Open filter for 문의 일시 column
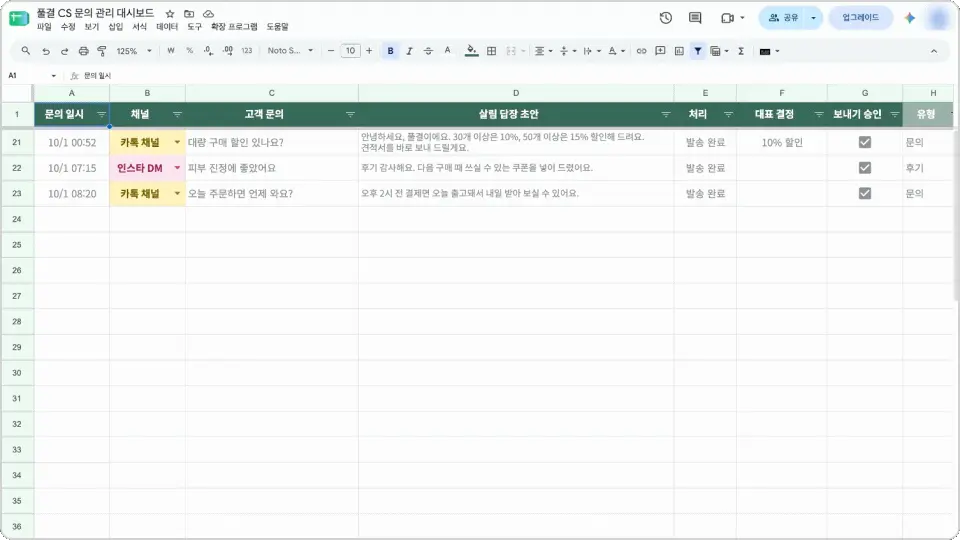Viewport: 960px width, 540px height. [102, 114]
